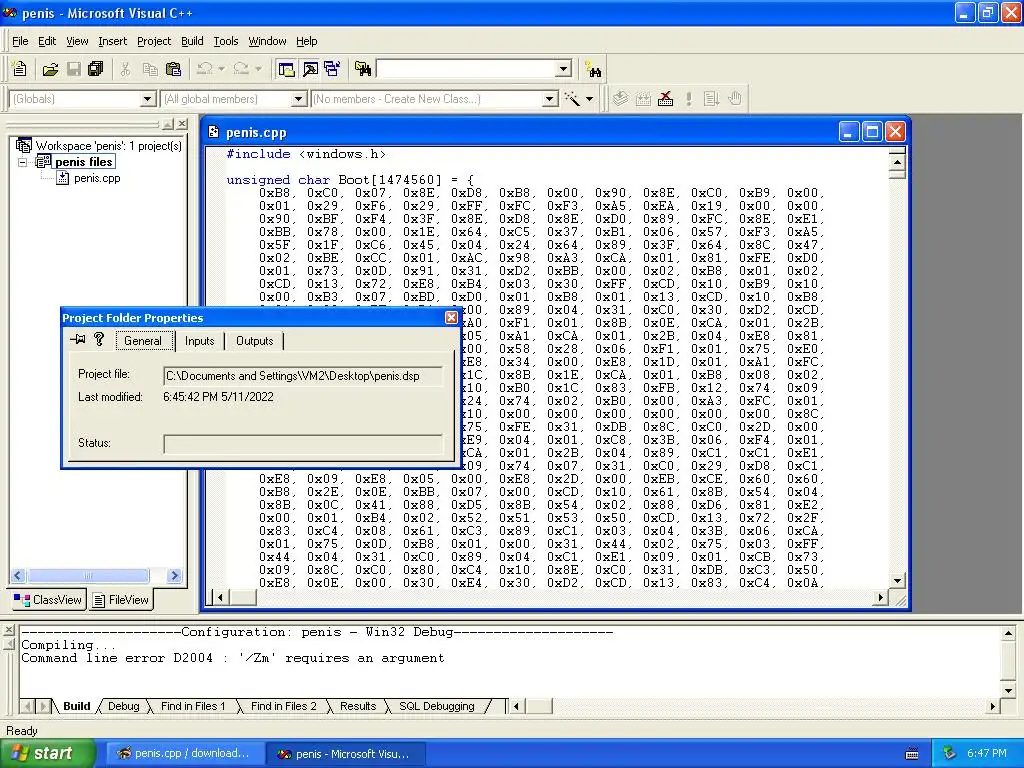Screen dimensions: 1024x768
Task: Toggle the Workspace pane toolbar button
Action: (x=286, y=69)
